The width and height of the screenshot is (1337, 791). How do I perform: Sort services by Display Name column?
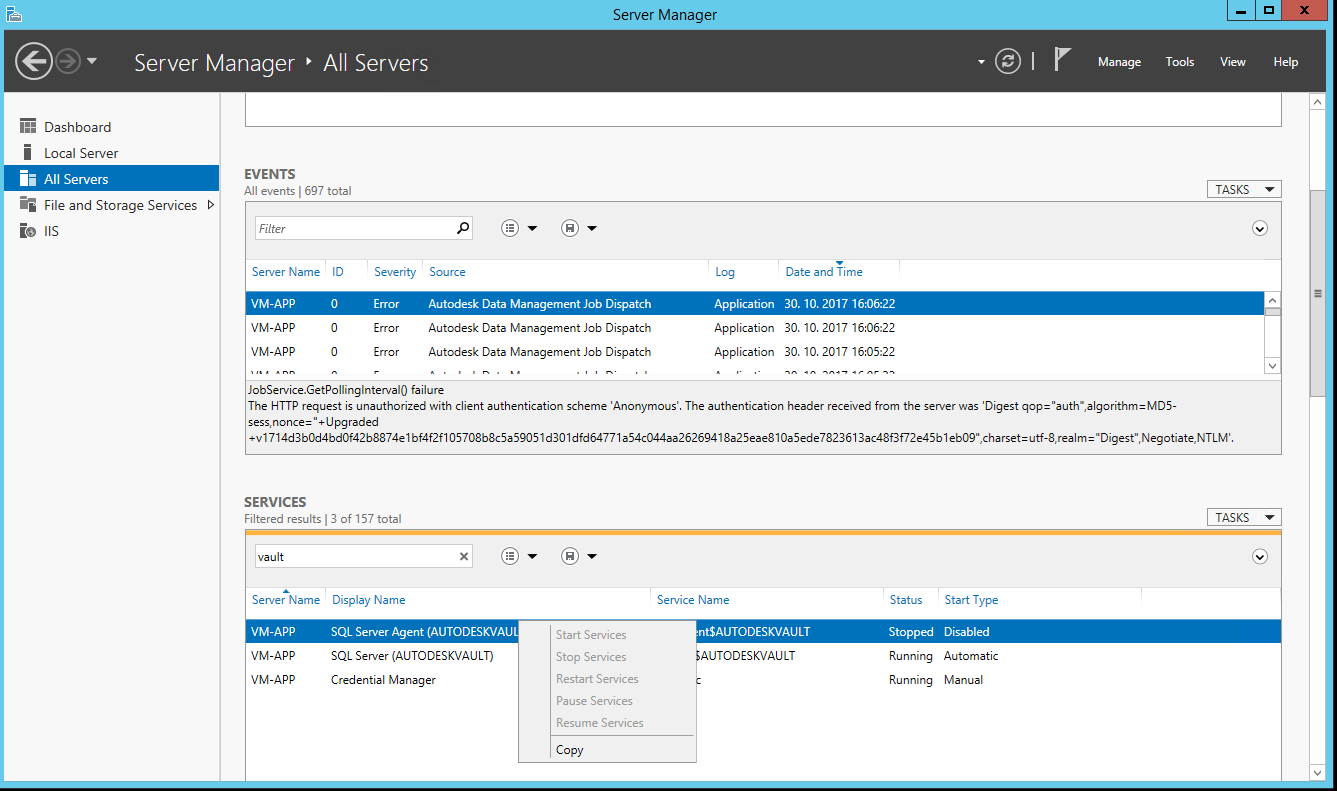368,600
